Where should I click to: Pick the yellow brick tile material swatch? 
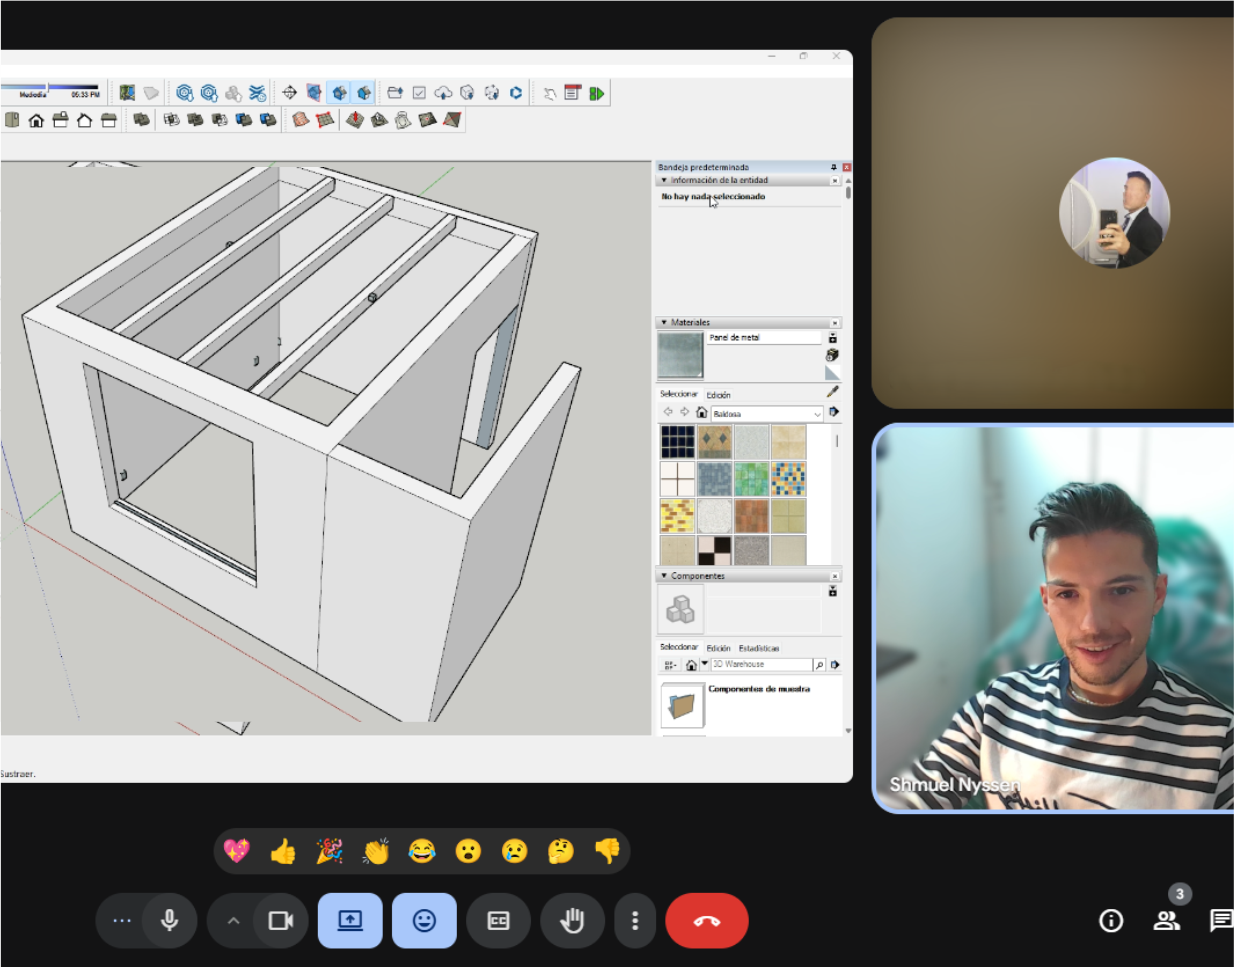[x=677, y=516]
